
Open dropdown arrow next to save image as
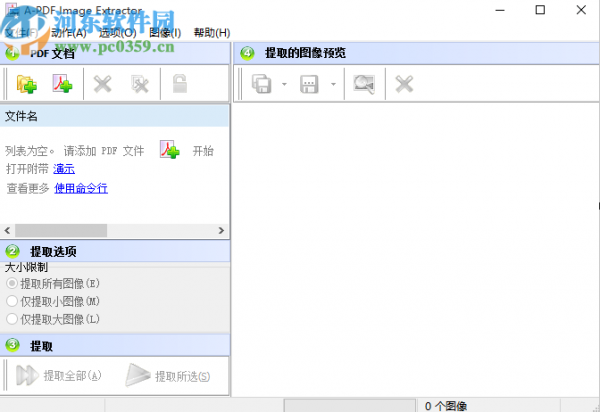(x=333, y=84)
